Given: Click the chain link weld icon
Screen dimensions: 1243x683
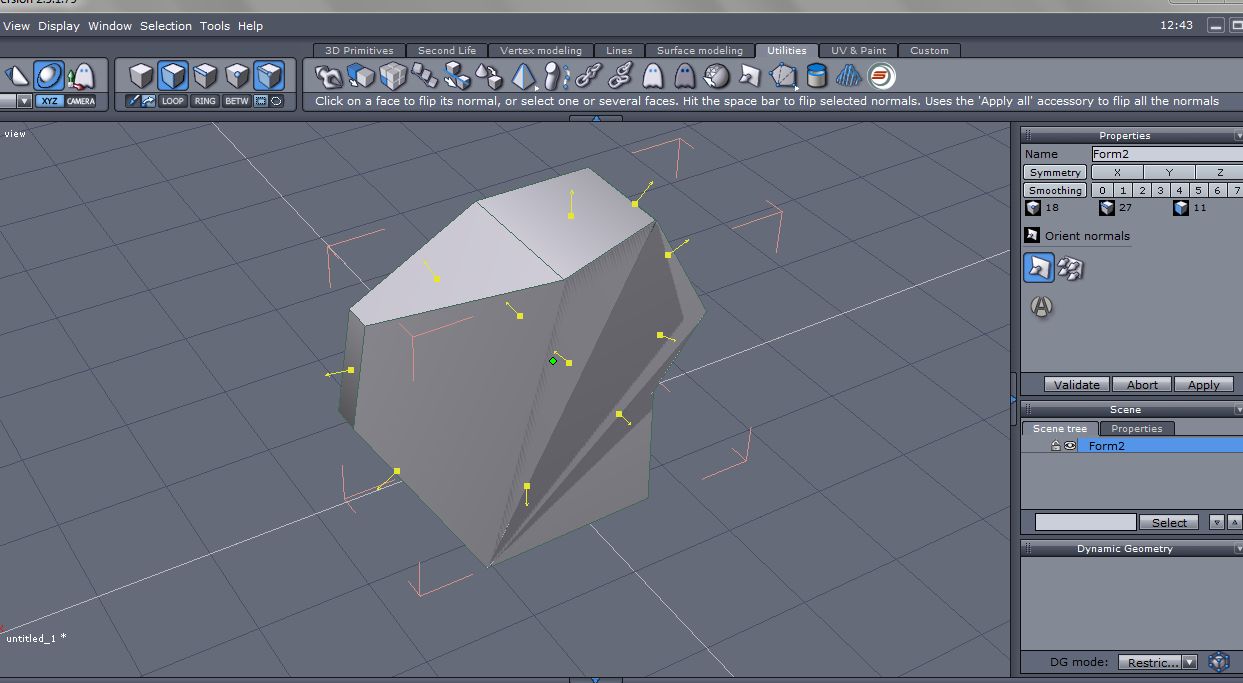Looking at the screenshot, I should [x=587, y=76].
